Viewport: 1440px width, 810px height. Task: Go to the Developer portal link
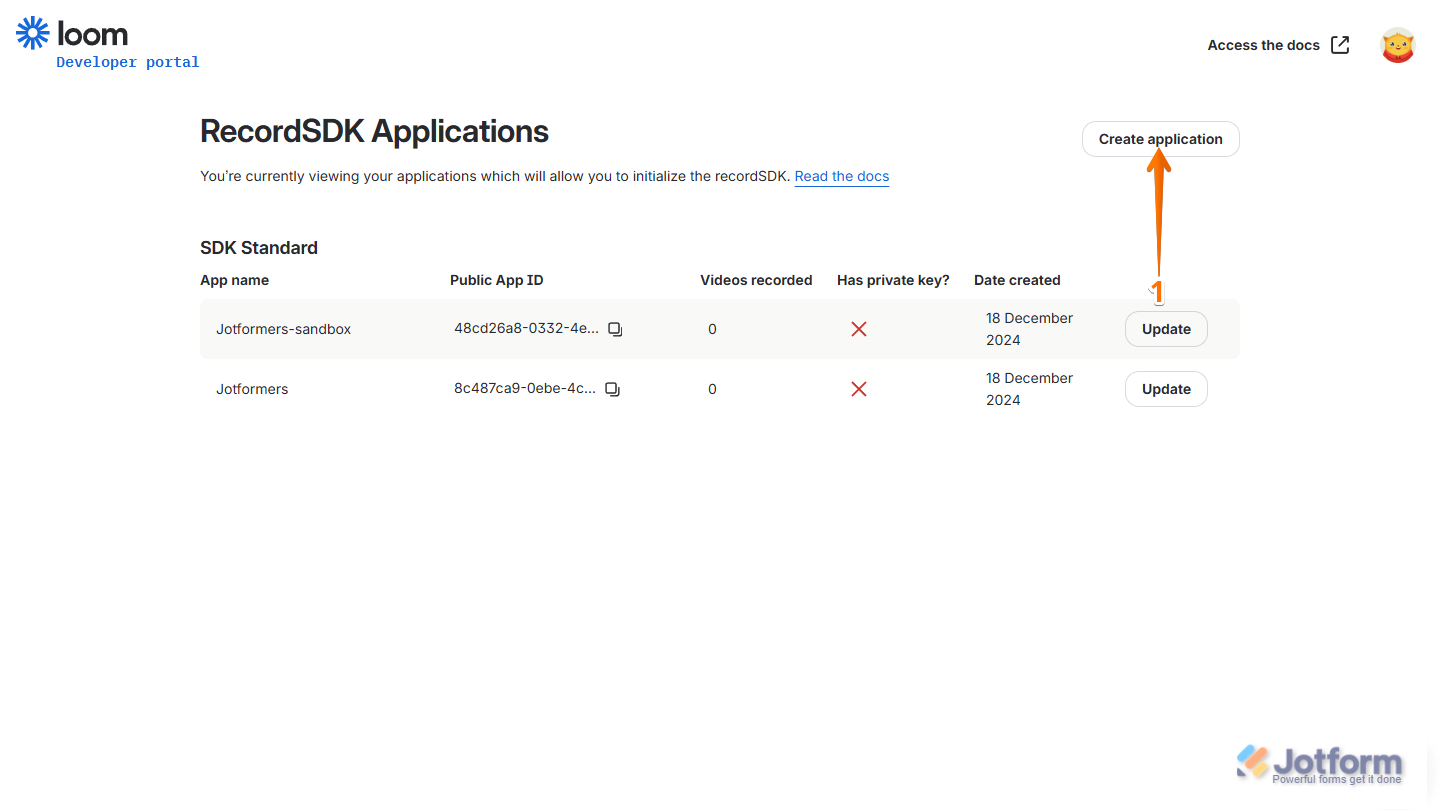coord(127,61)
